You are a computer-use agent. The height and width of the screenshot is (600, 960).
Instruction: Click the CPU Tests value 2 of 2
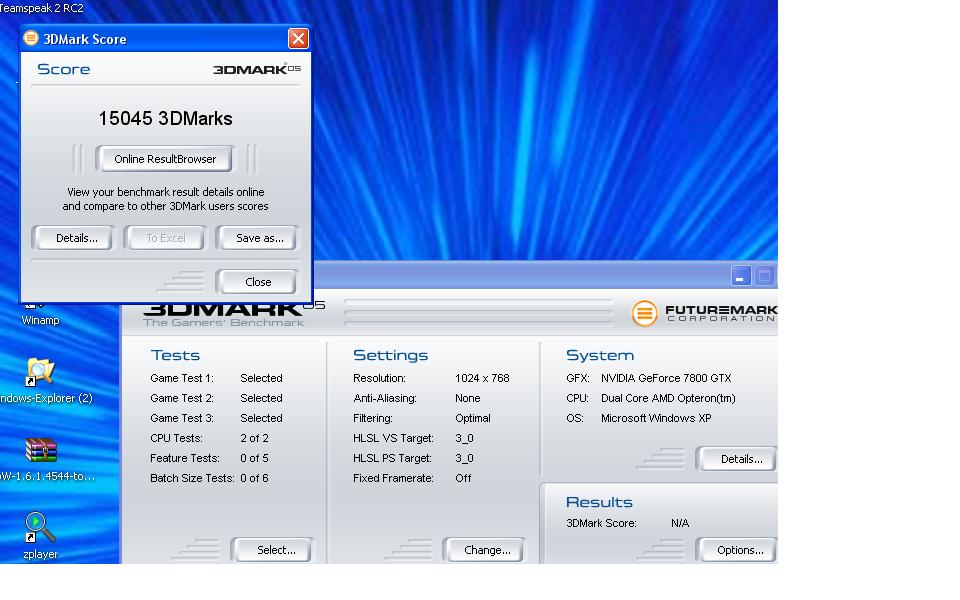pyautogui.click(x=254, y=438)
